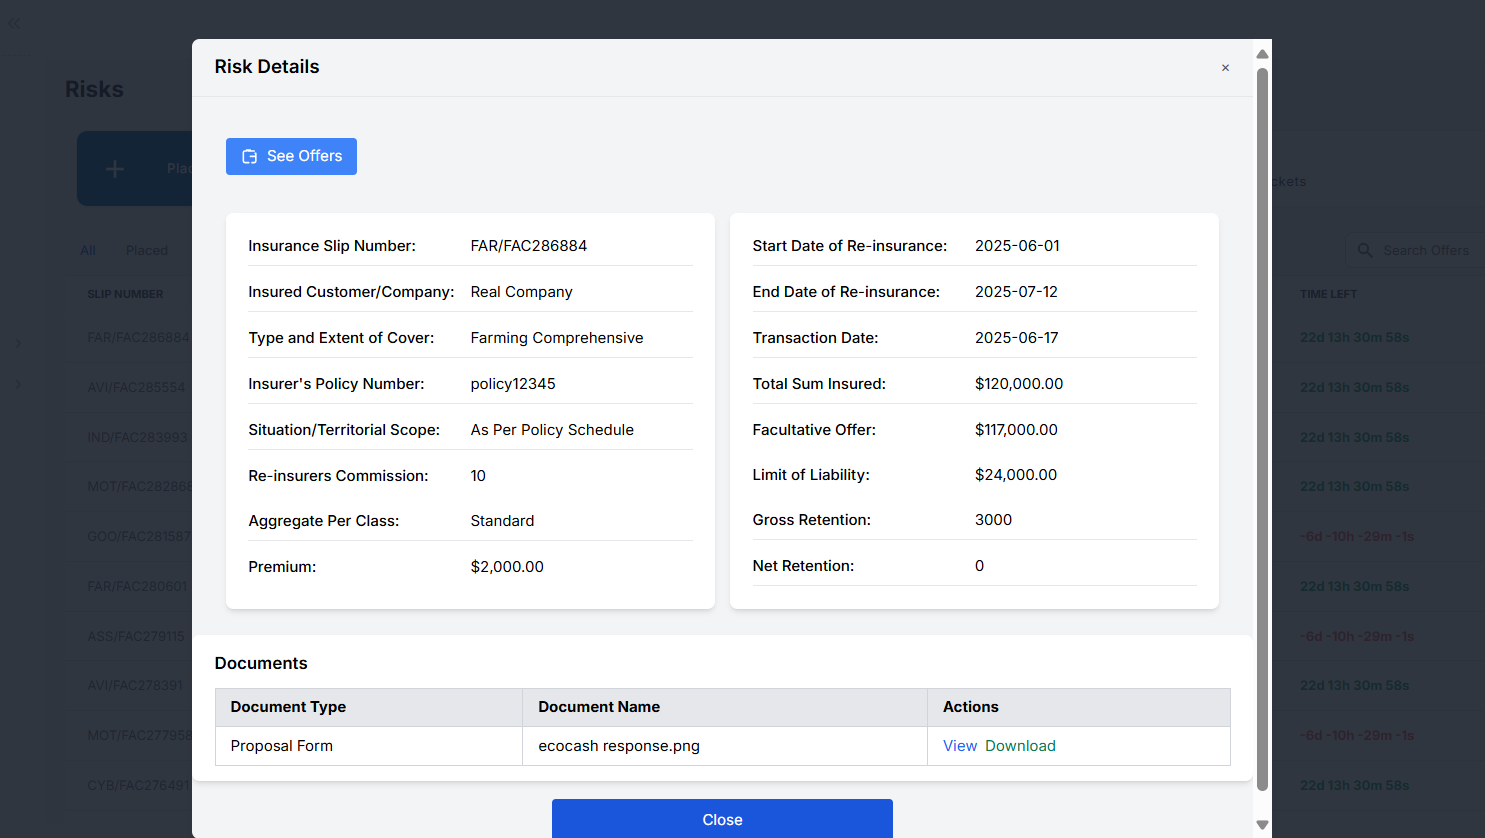The height and width of the screenshot is (838, 1485).
Task: Click the magnifier icon beside Search Offers
Action: pos(1365,250)
